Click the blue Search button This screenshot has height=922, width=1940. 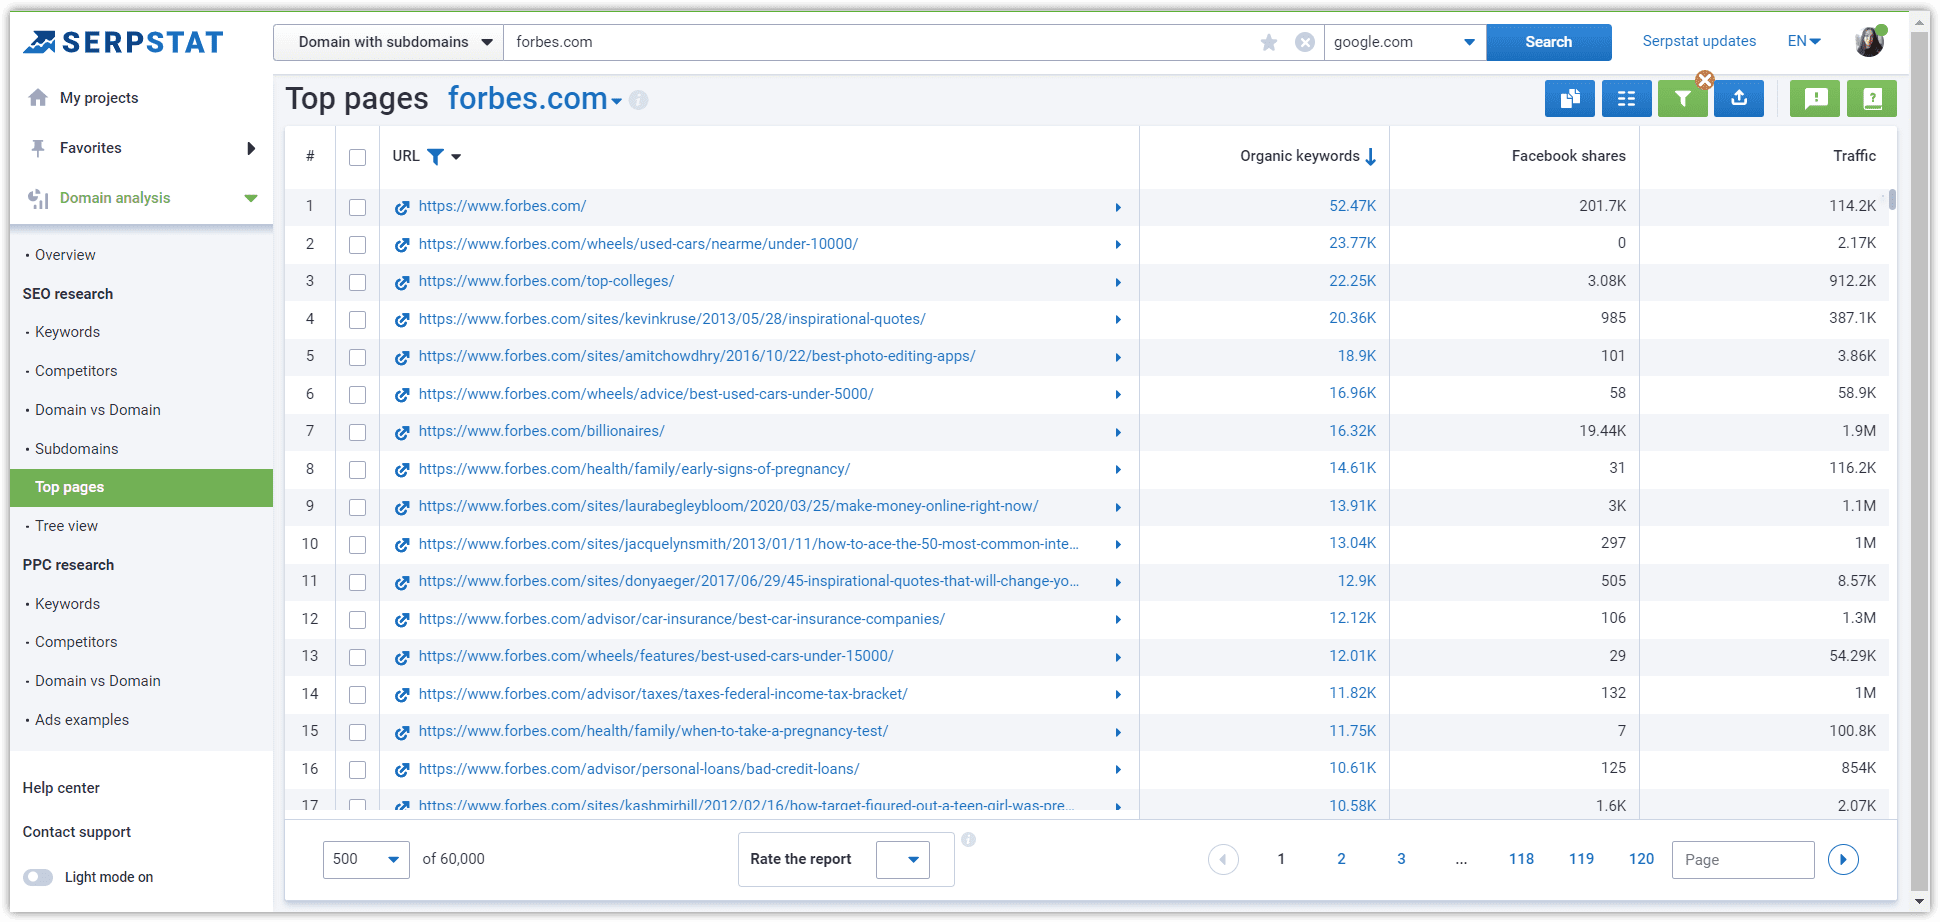point(1549,42)
